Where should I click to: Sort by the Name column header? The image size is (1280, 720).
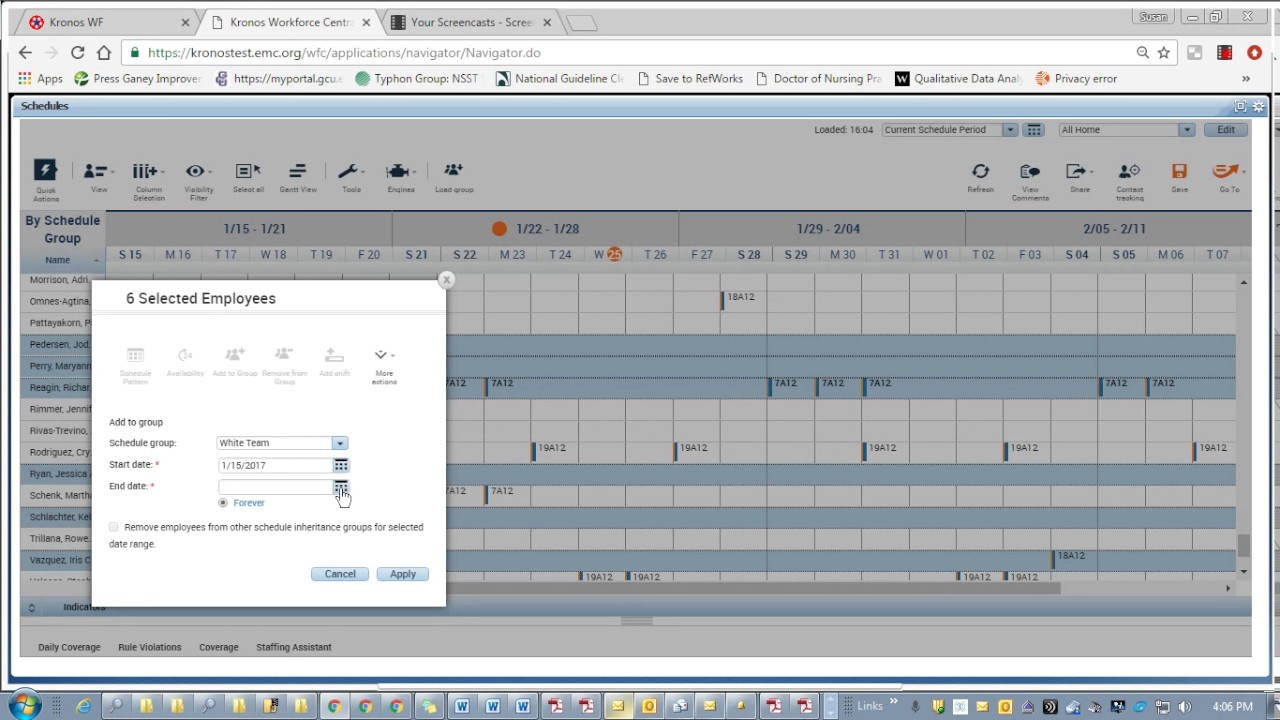click(58, 260)
